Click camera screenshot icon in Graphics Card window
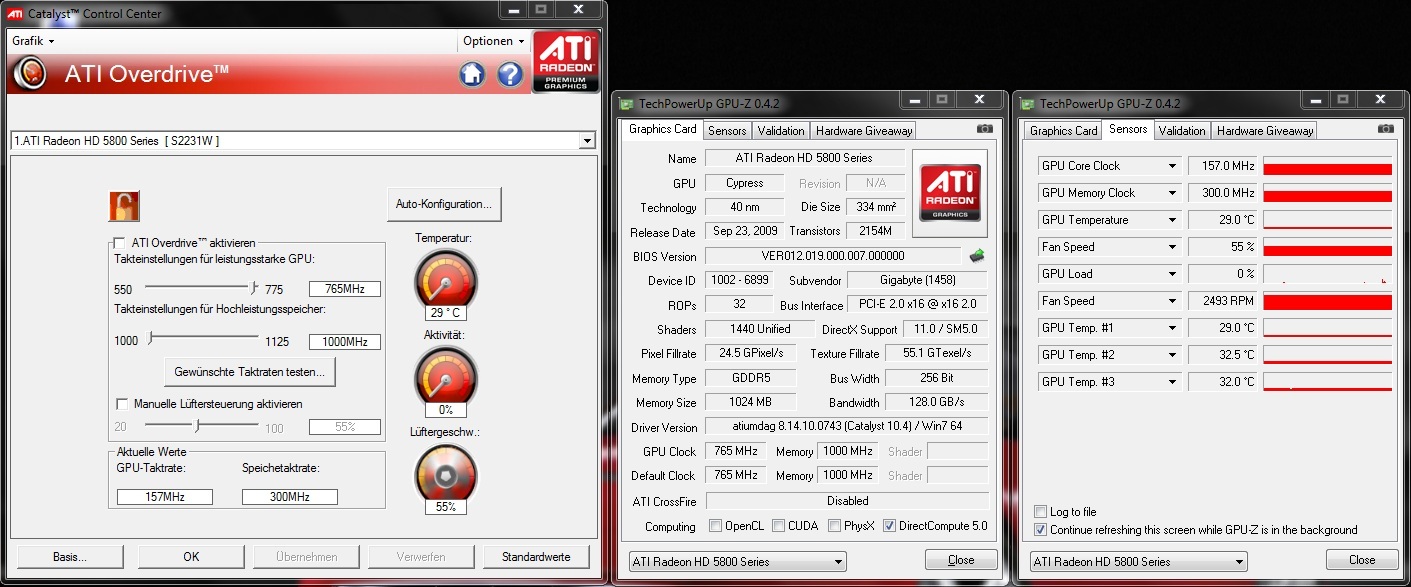 (985, 129)
